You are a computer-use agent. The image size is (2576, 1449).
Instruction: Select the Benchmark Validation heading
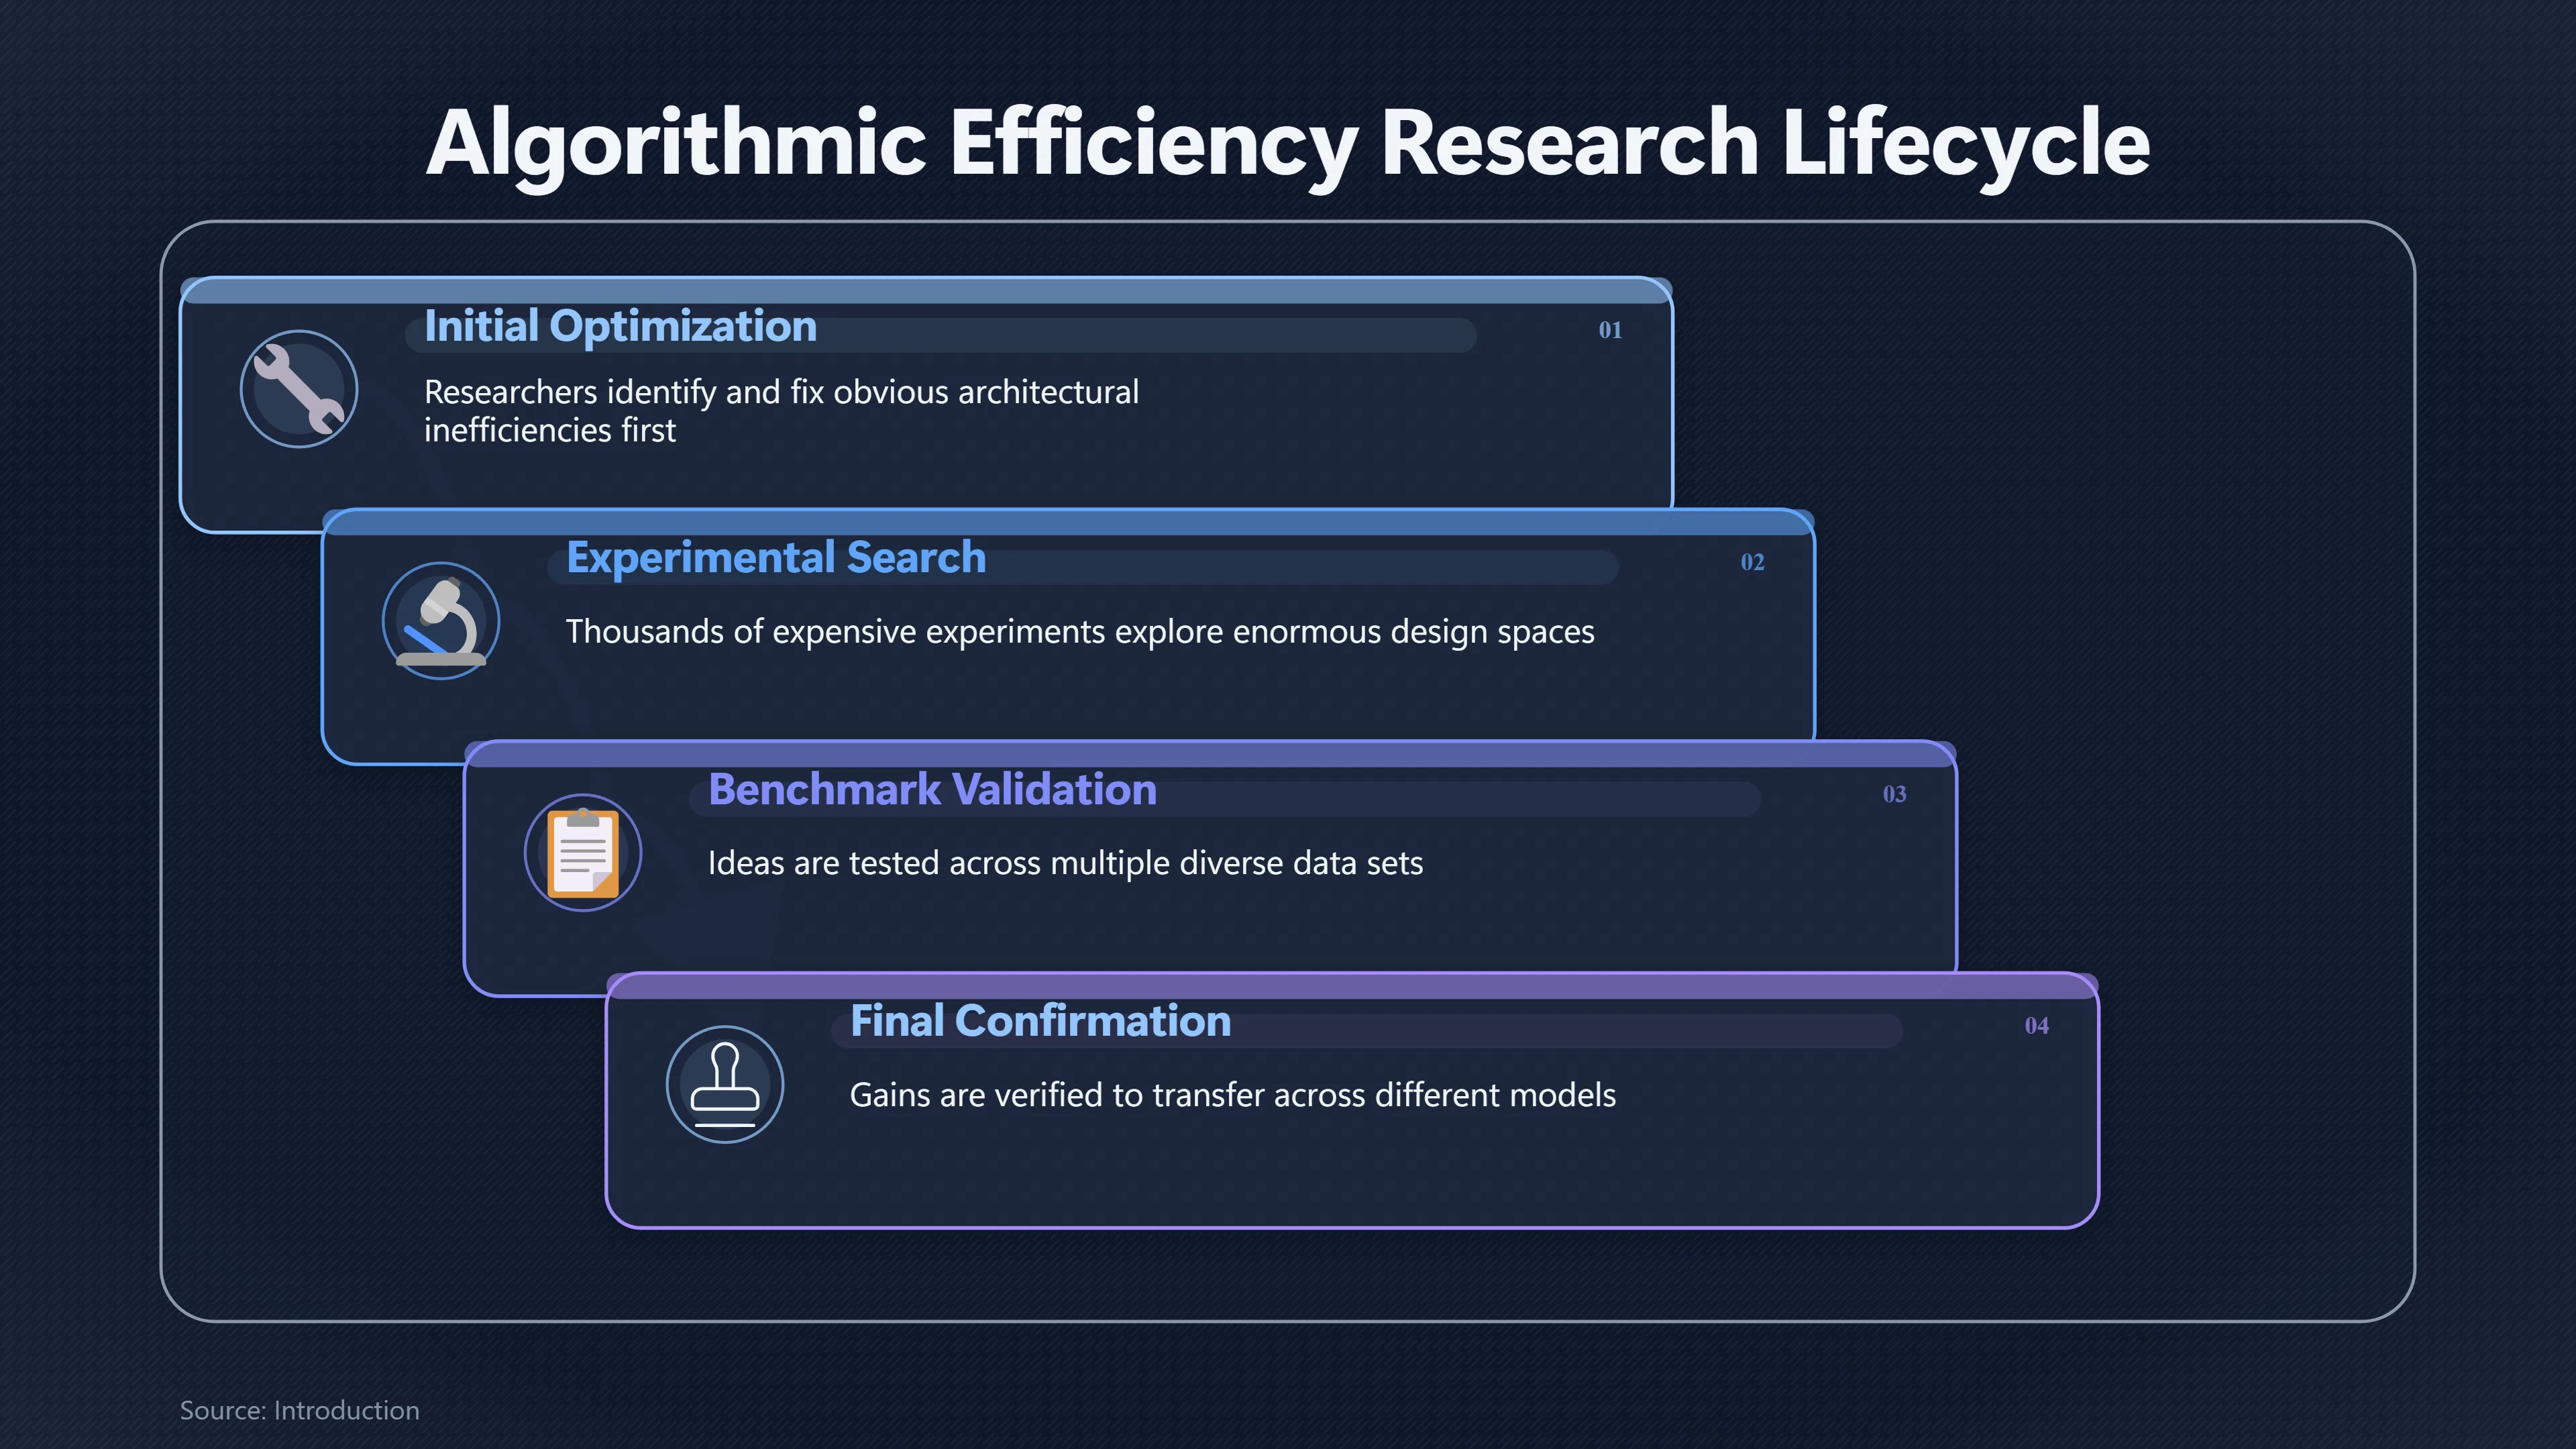(x=932, y=790)
